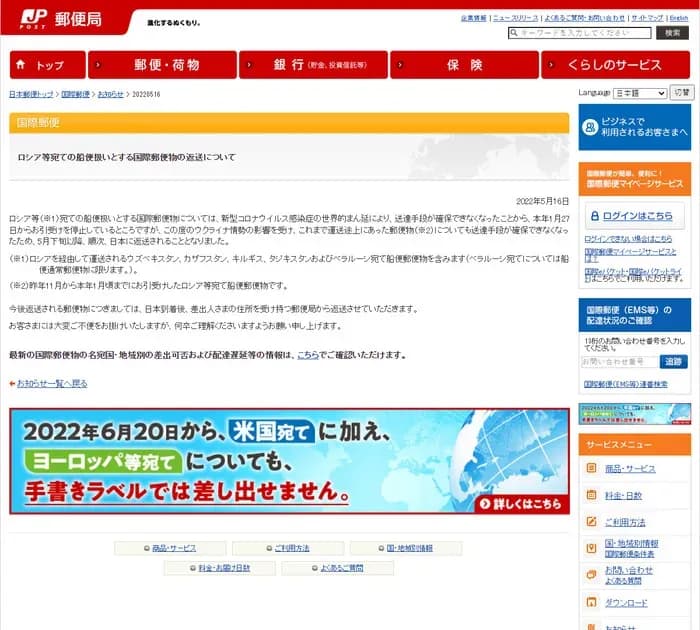Click the 国・地域別情報 map pin icon
Image resolution: width=700 pixels, height=630 pixels.
point(593,548)
